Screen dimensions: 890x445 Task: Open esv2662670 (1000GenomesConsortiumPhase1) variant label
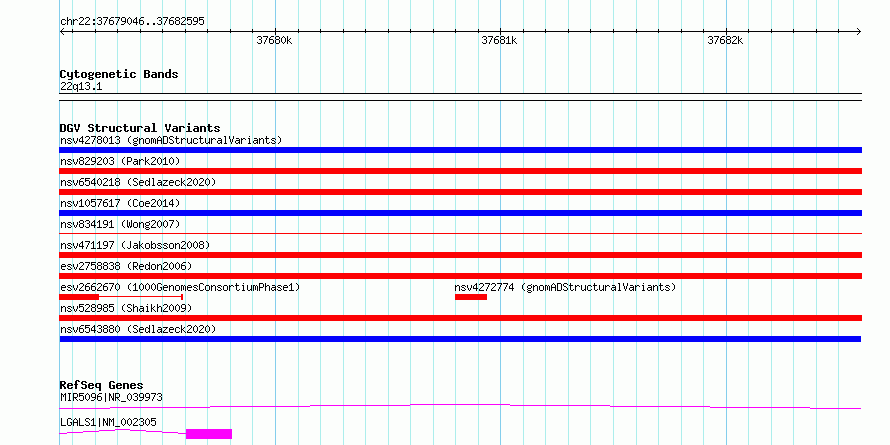[x=180, y=287]
